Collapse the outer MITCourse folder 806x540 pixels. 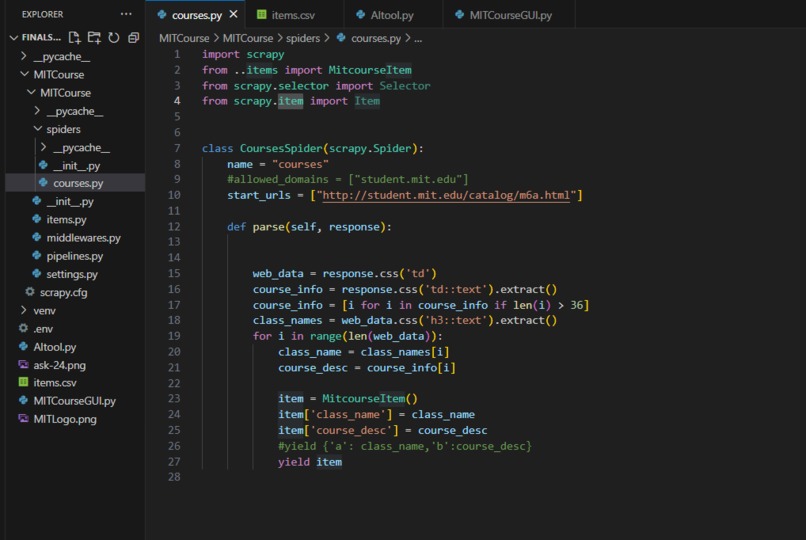coord(24,75)
